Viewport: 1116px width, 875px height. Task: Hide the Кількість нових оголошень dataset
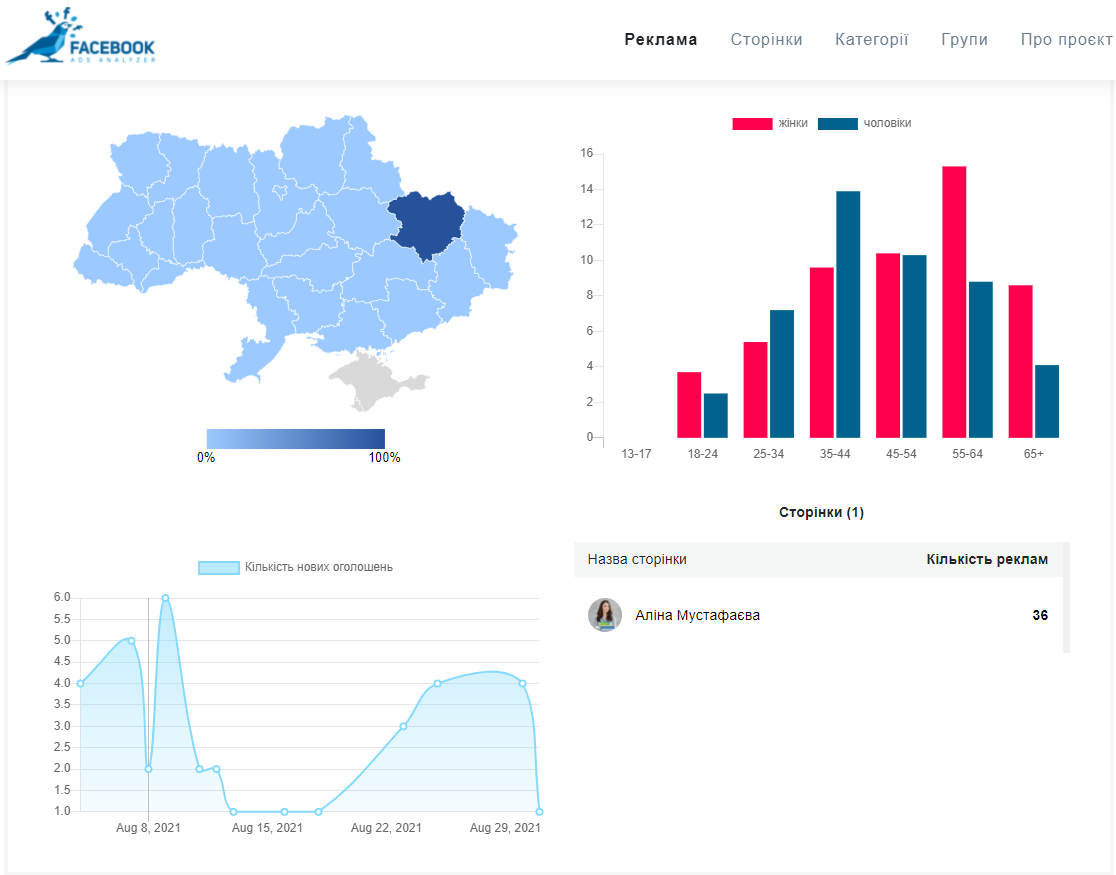tap(295, 567)
